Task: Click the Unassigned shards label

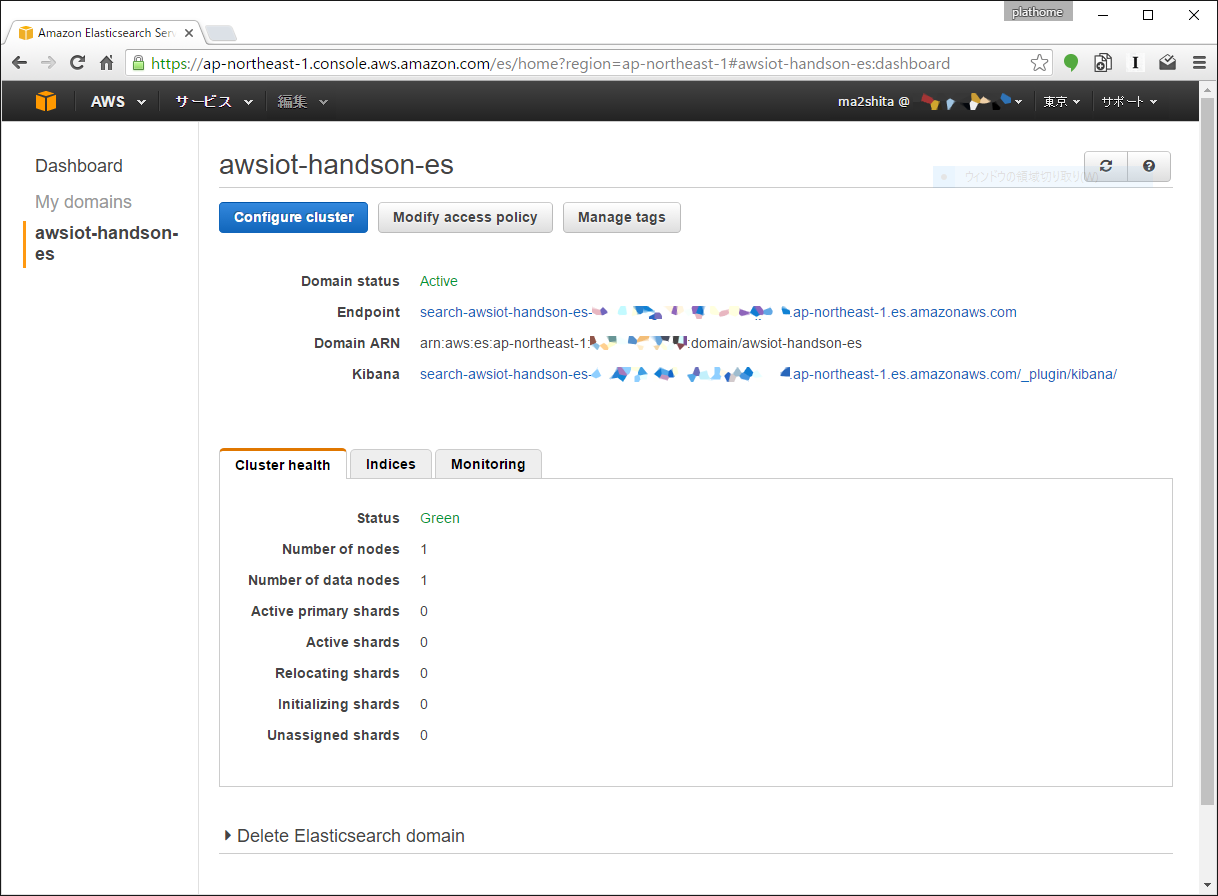Action: tap(334, 735)
